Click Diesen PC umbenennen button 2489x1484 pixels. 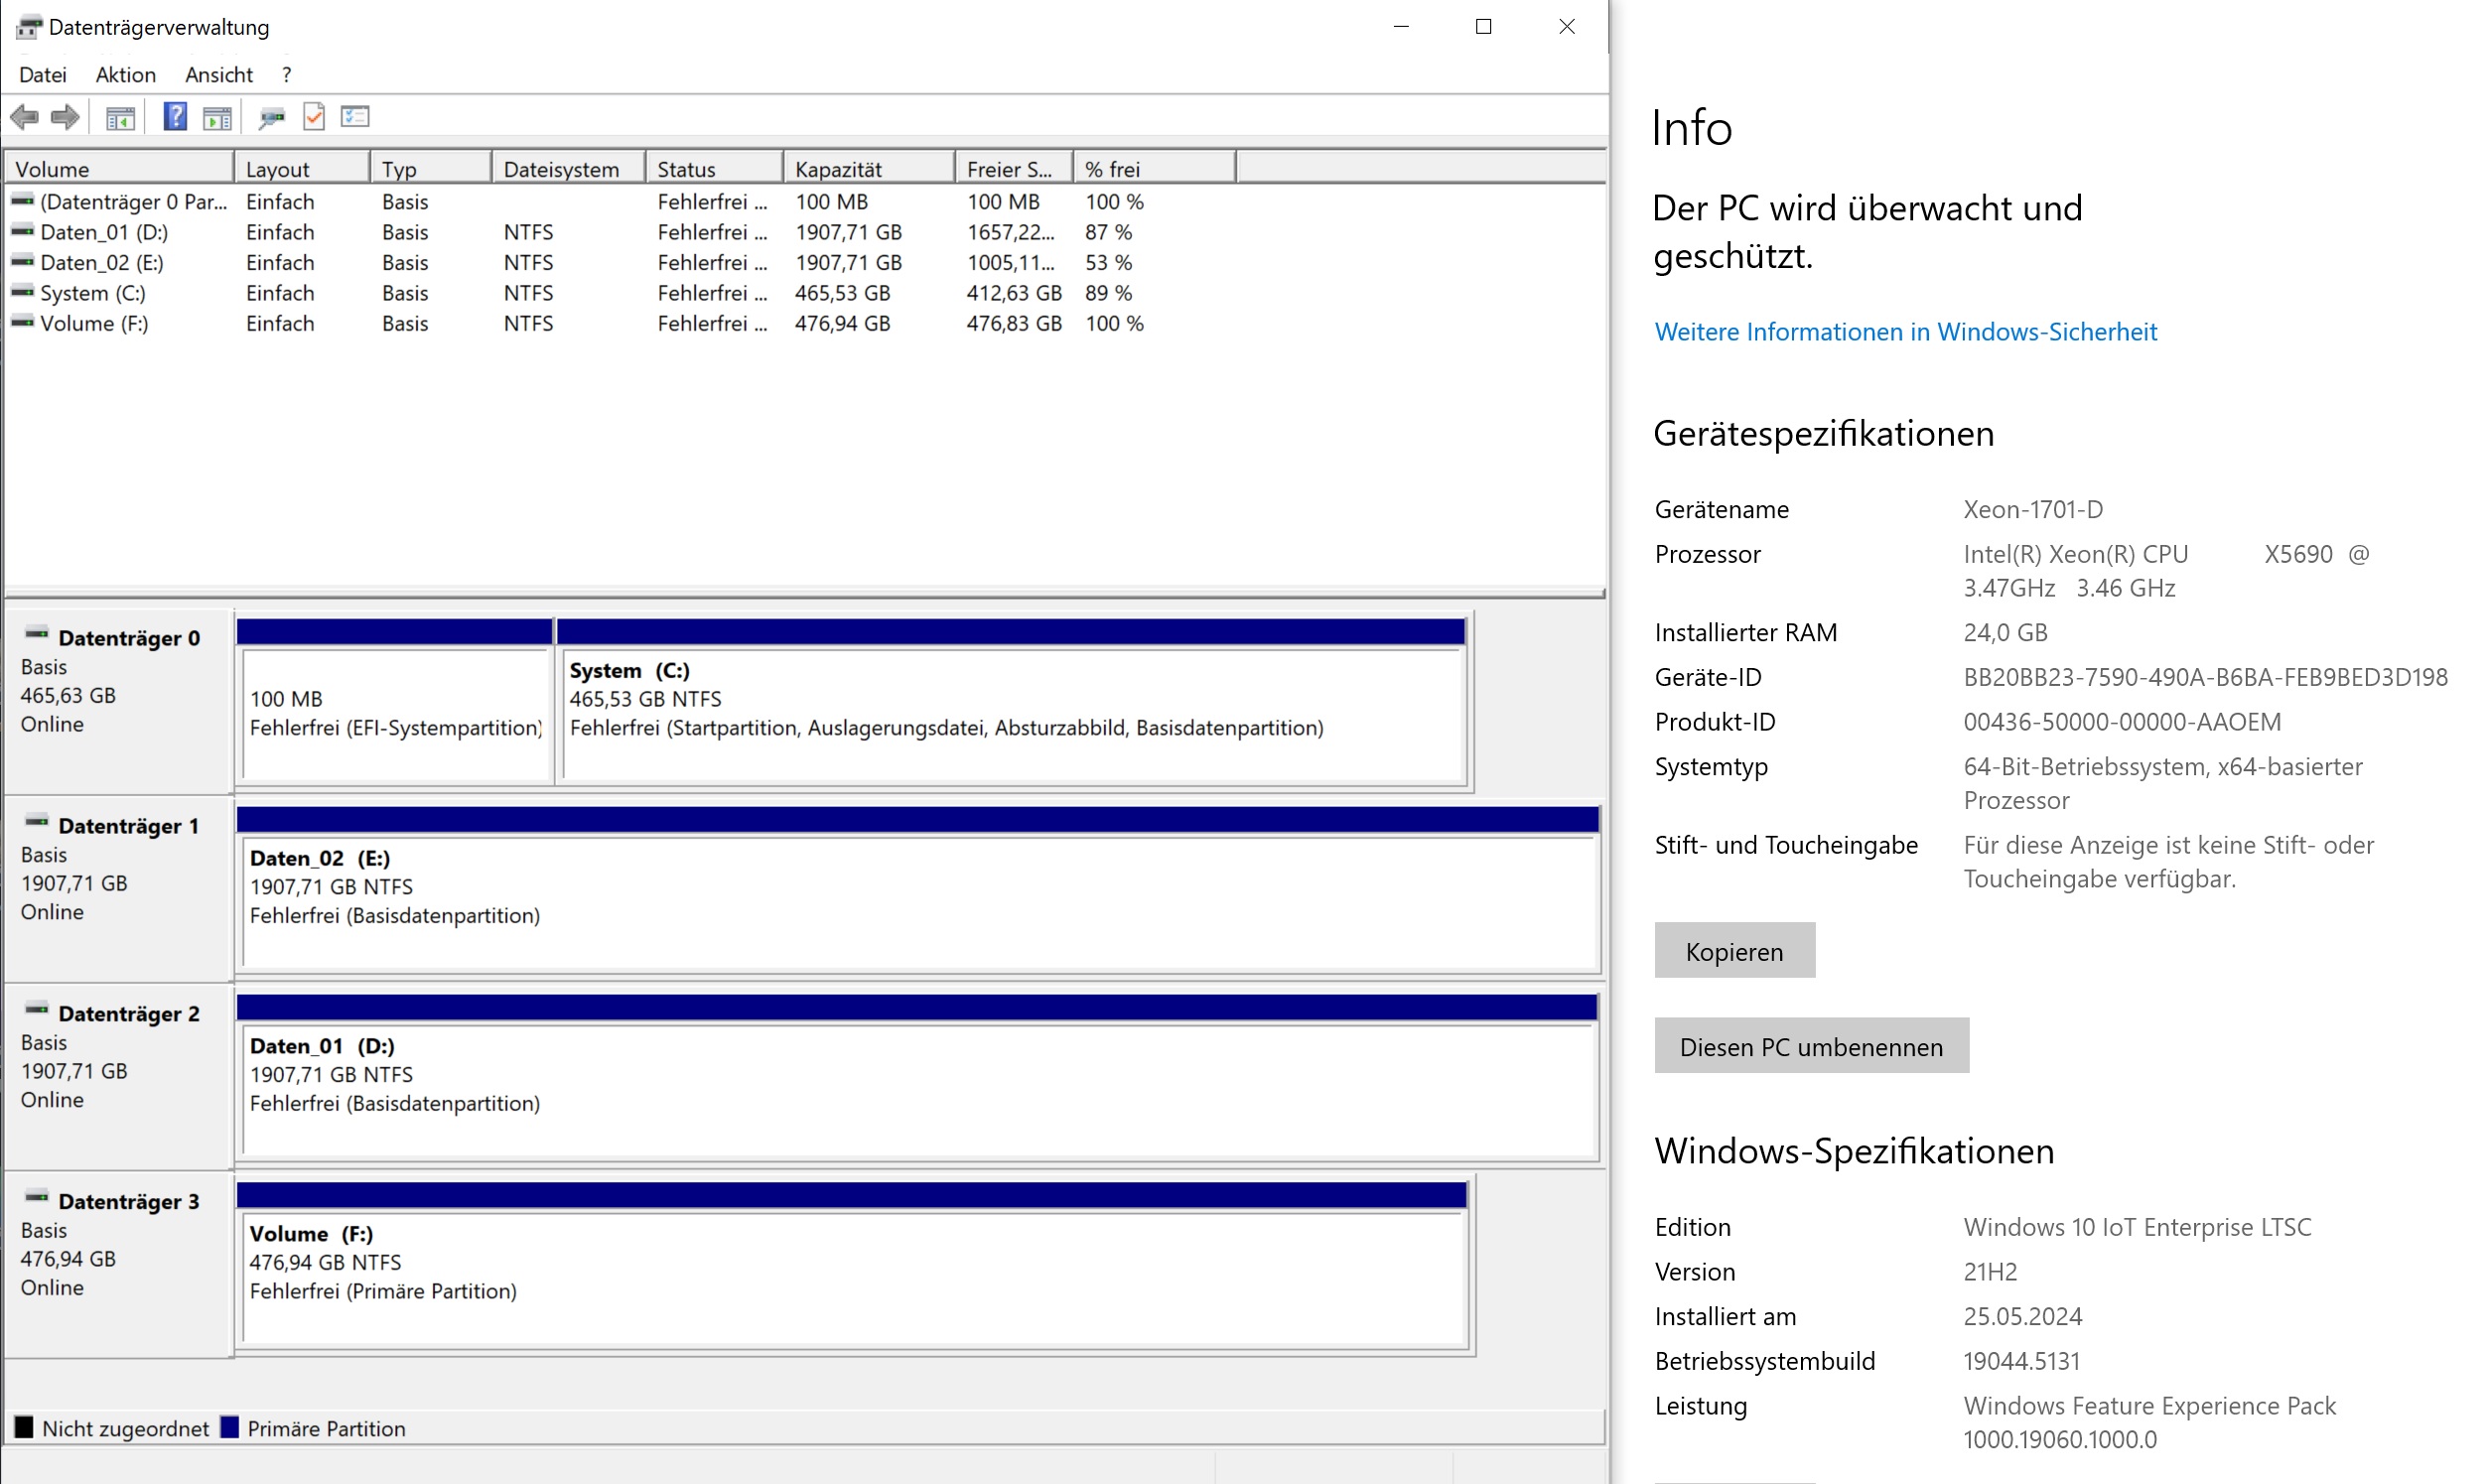tap(1812, 1046)
